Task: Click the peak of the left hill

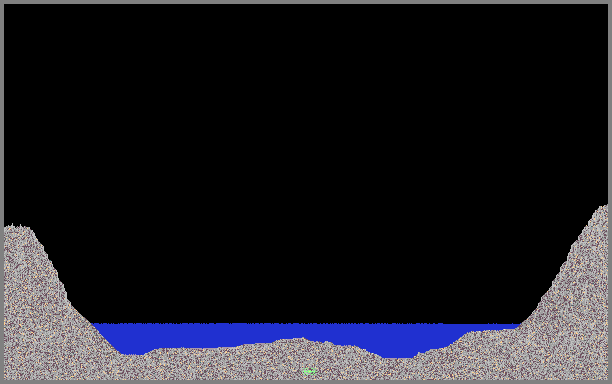Action: point(18,227)
